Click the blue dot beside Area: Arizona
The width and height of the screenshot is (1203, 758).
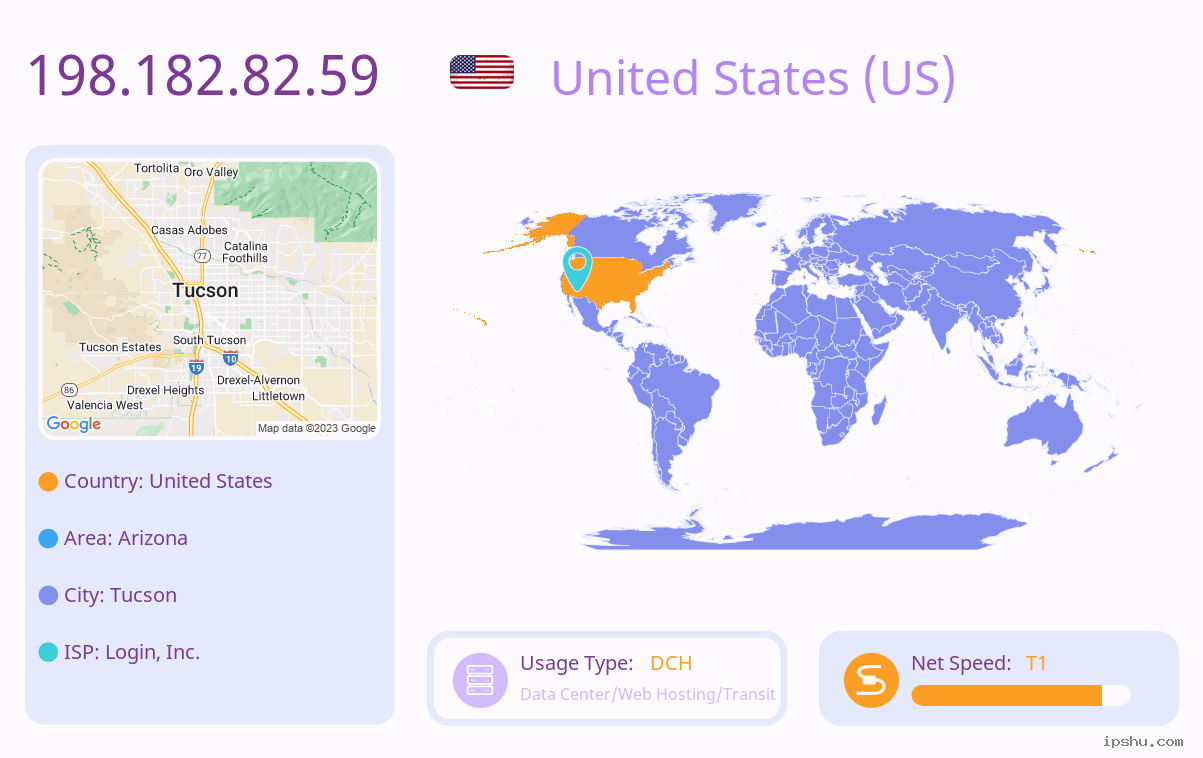click(48, 539)
